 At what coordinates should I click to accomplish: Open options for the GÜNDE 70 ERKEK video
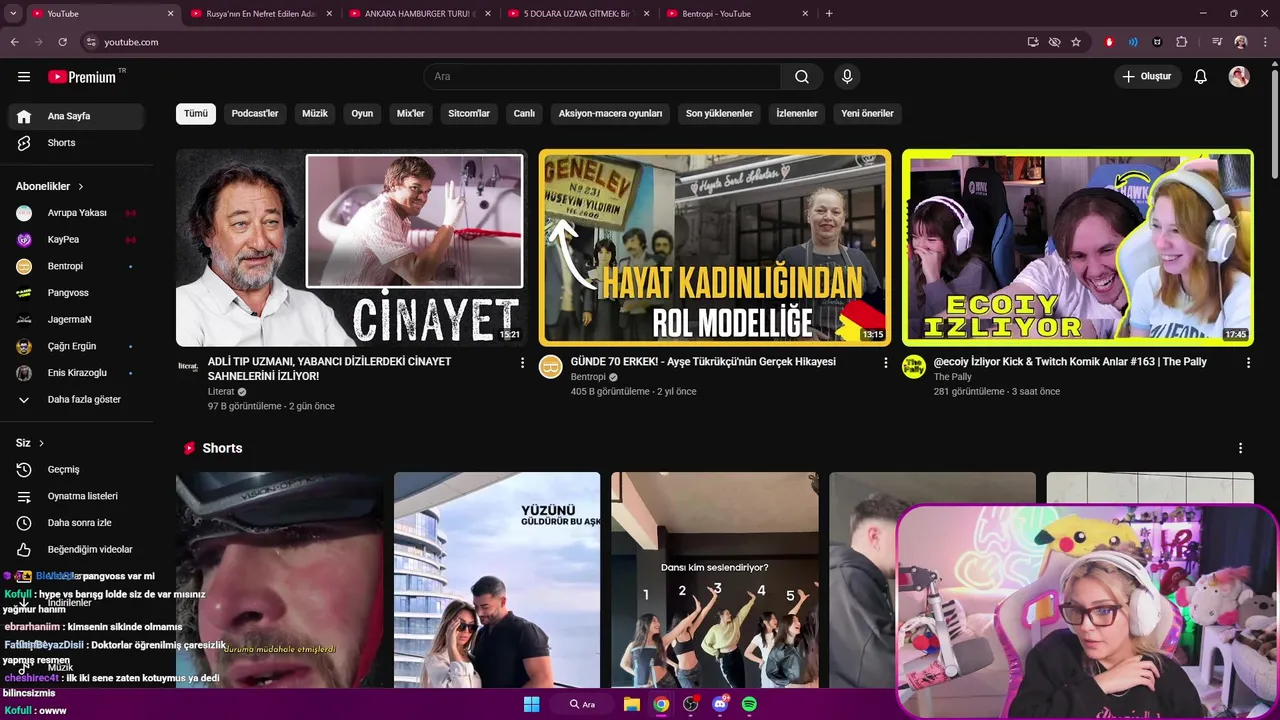pos(885,363)
